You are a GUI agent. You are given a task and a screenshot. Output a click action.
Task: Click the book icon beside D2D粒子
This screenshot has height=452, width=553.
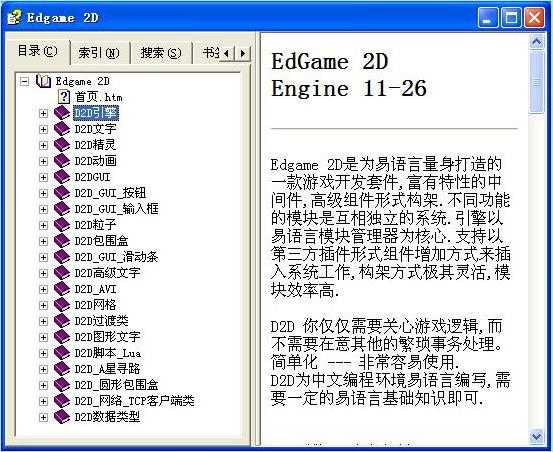point(62,225)
